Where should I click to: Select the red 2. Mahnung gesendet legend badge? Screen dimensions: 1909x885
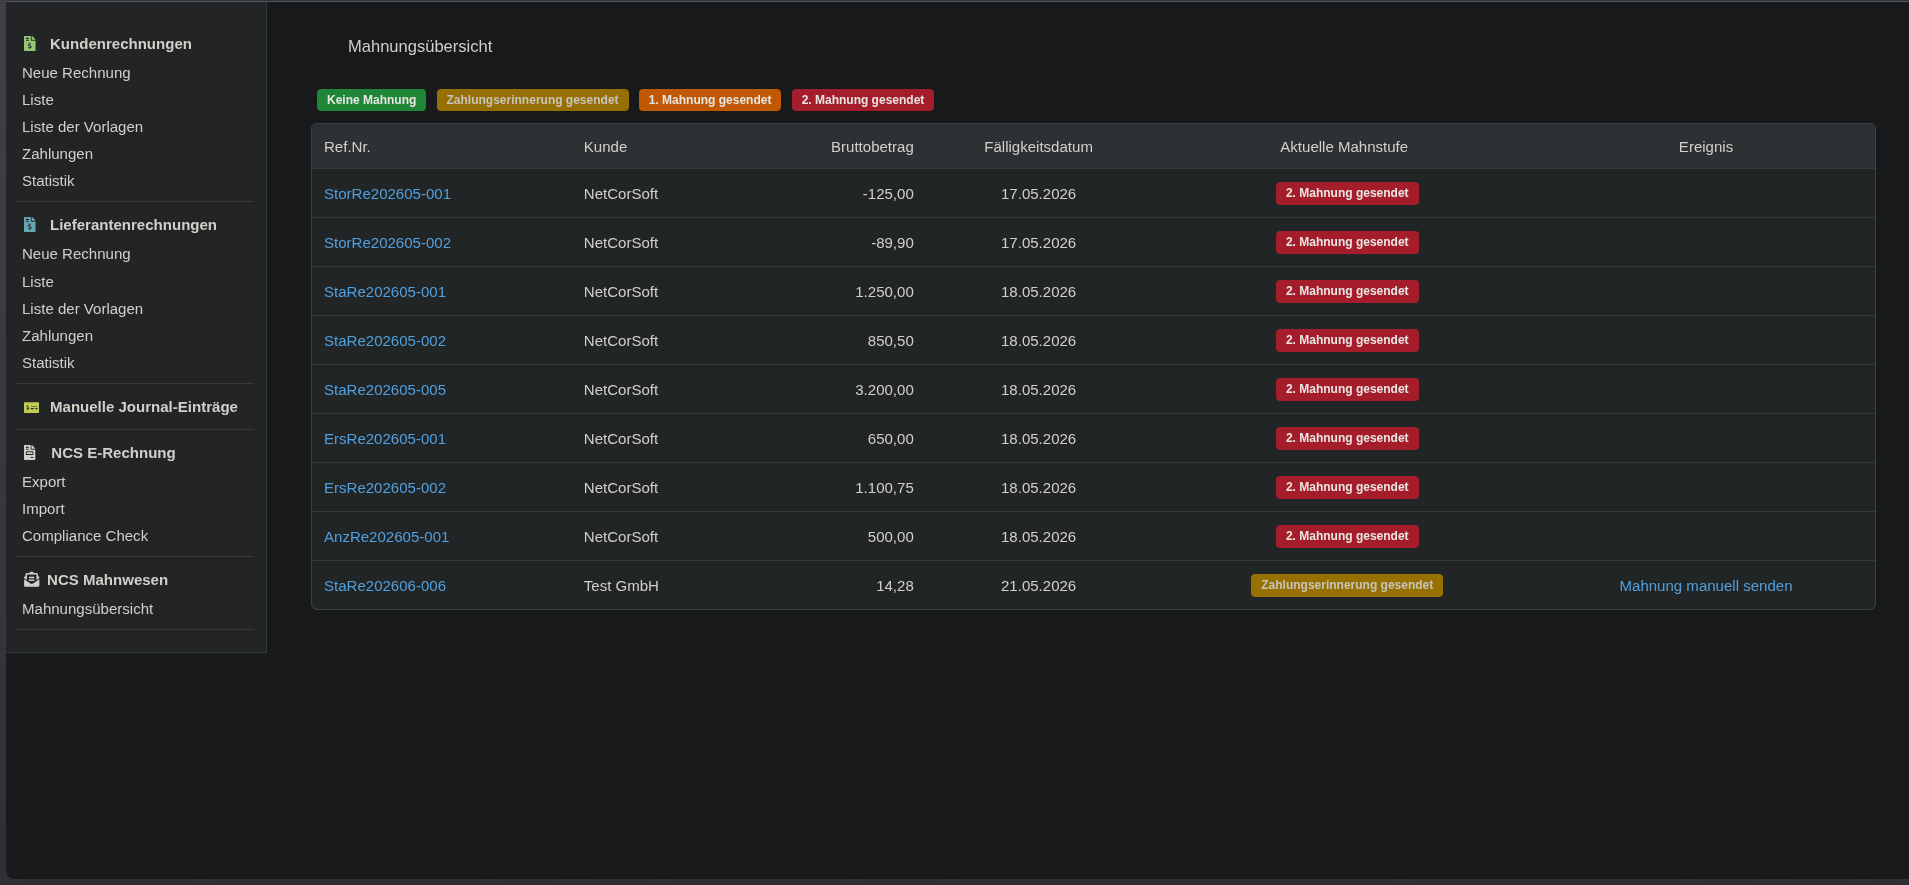[x=862, y=100]
